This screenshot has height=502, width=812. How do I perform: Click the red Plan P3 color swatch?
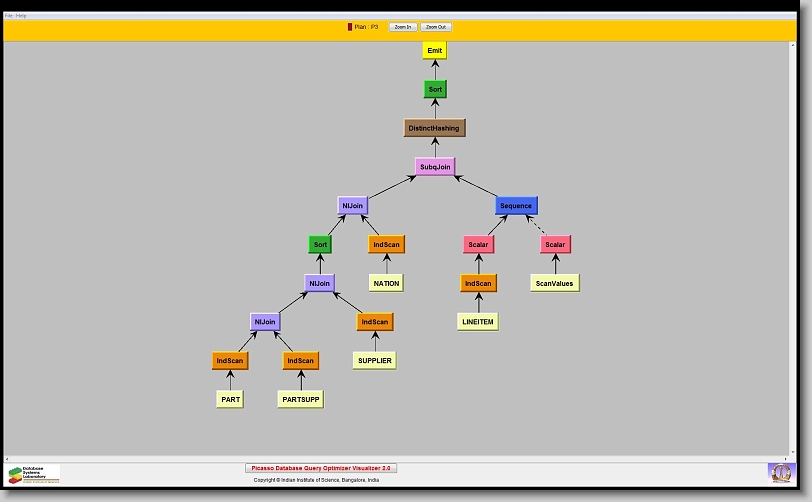click(x=349, y=27)
